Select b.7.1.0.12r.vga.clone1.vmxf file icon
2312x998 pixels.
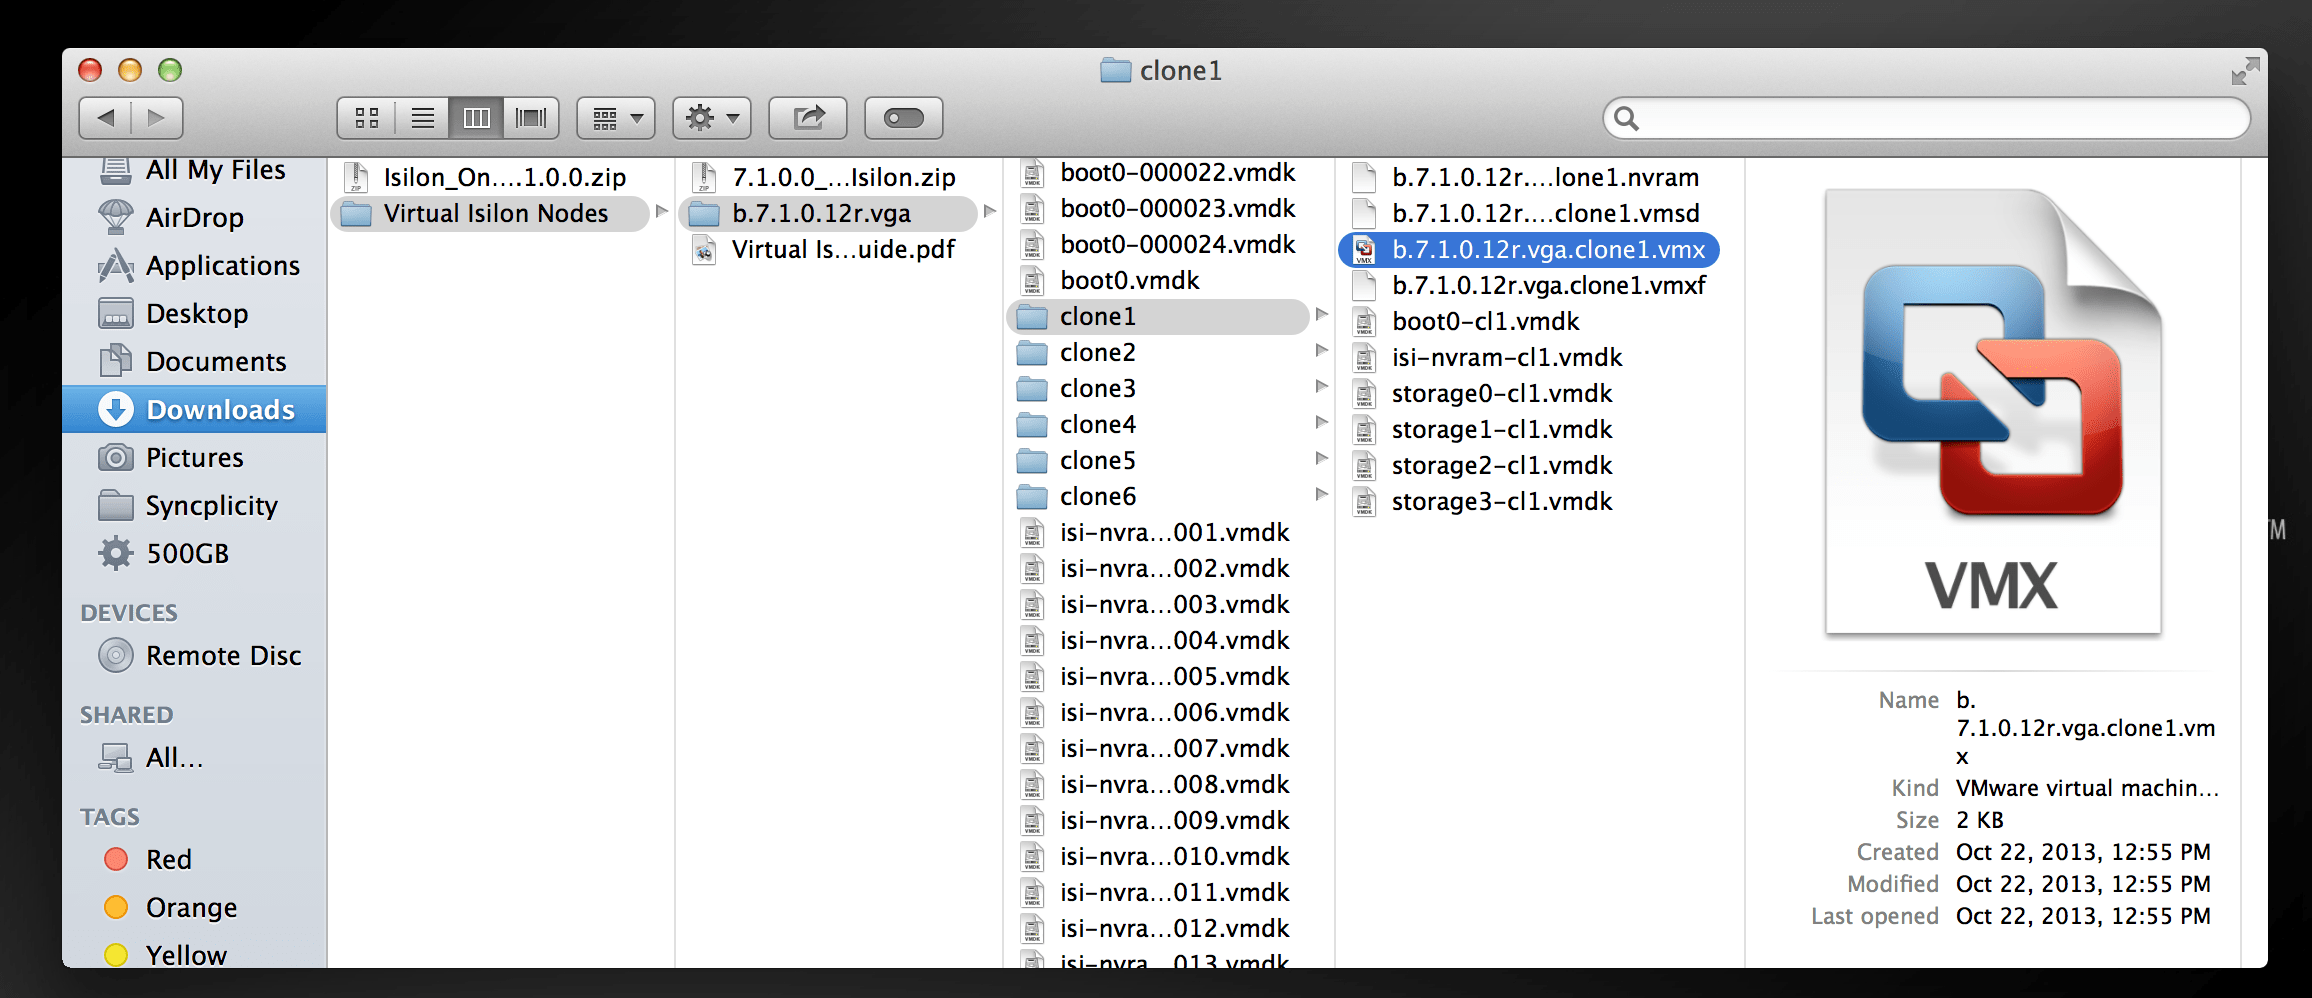1364,286
